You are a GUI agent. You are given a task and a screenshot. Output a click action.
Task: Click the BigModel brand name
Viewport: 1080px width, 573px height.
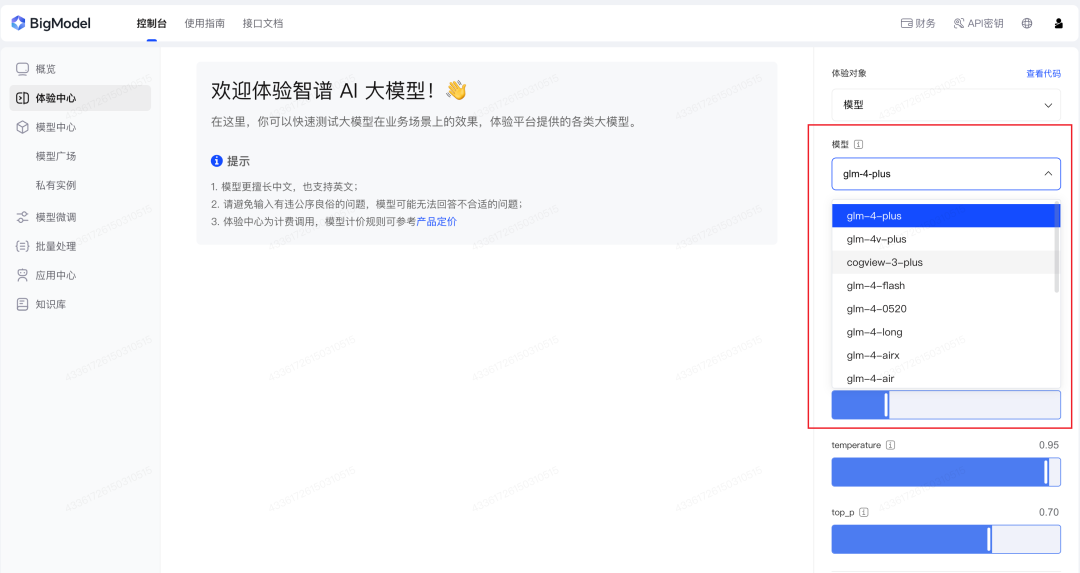pos(60,23)
